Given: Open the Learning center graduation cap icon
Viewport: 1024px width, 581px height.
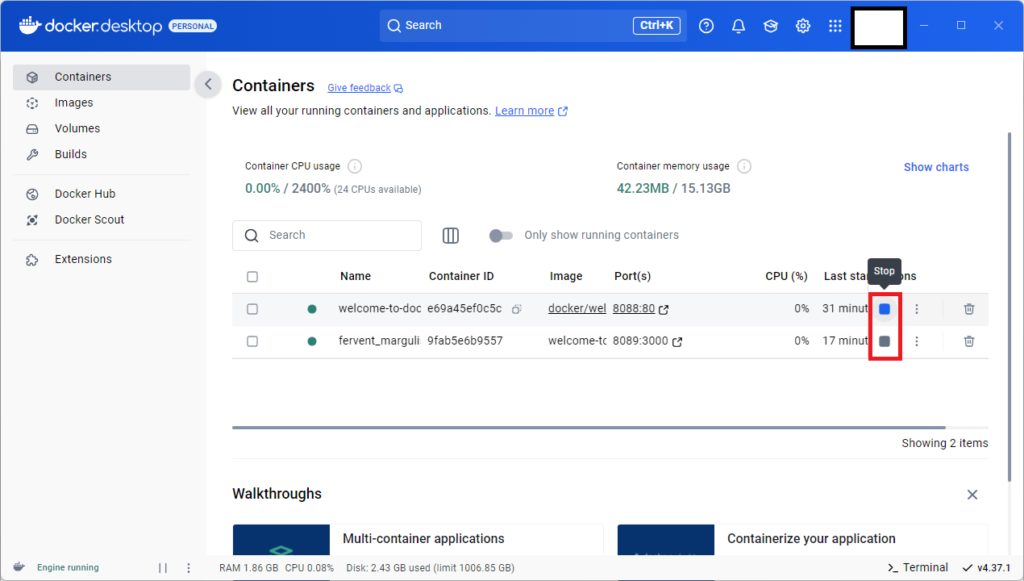Looking at the screenshot, I should [x=771, y=25].
